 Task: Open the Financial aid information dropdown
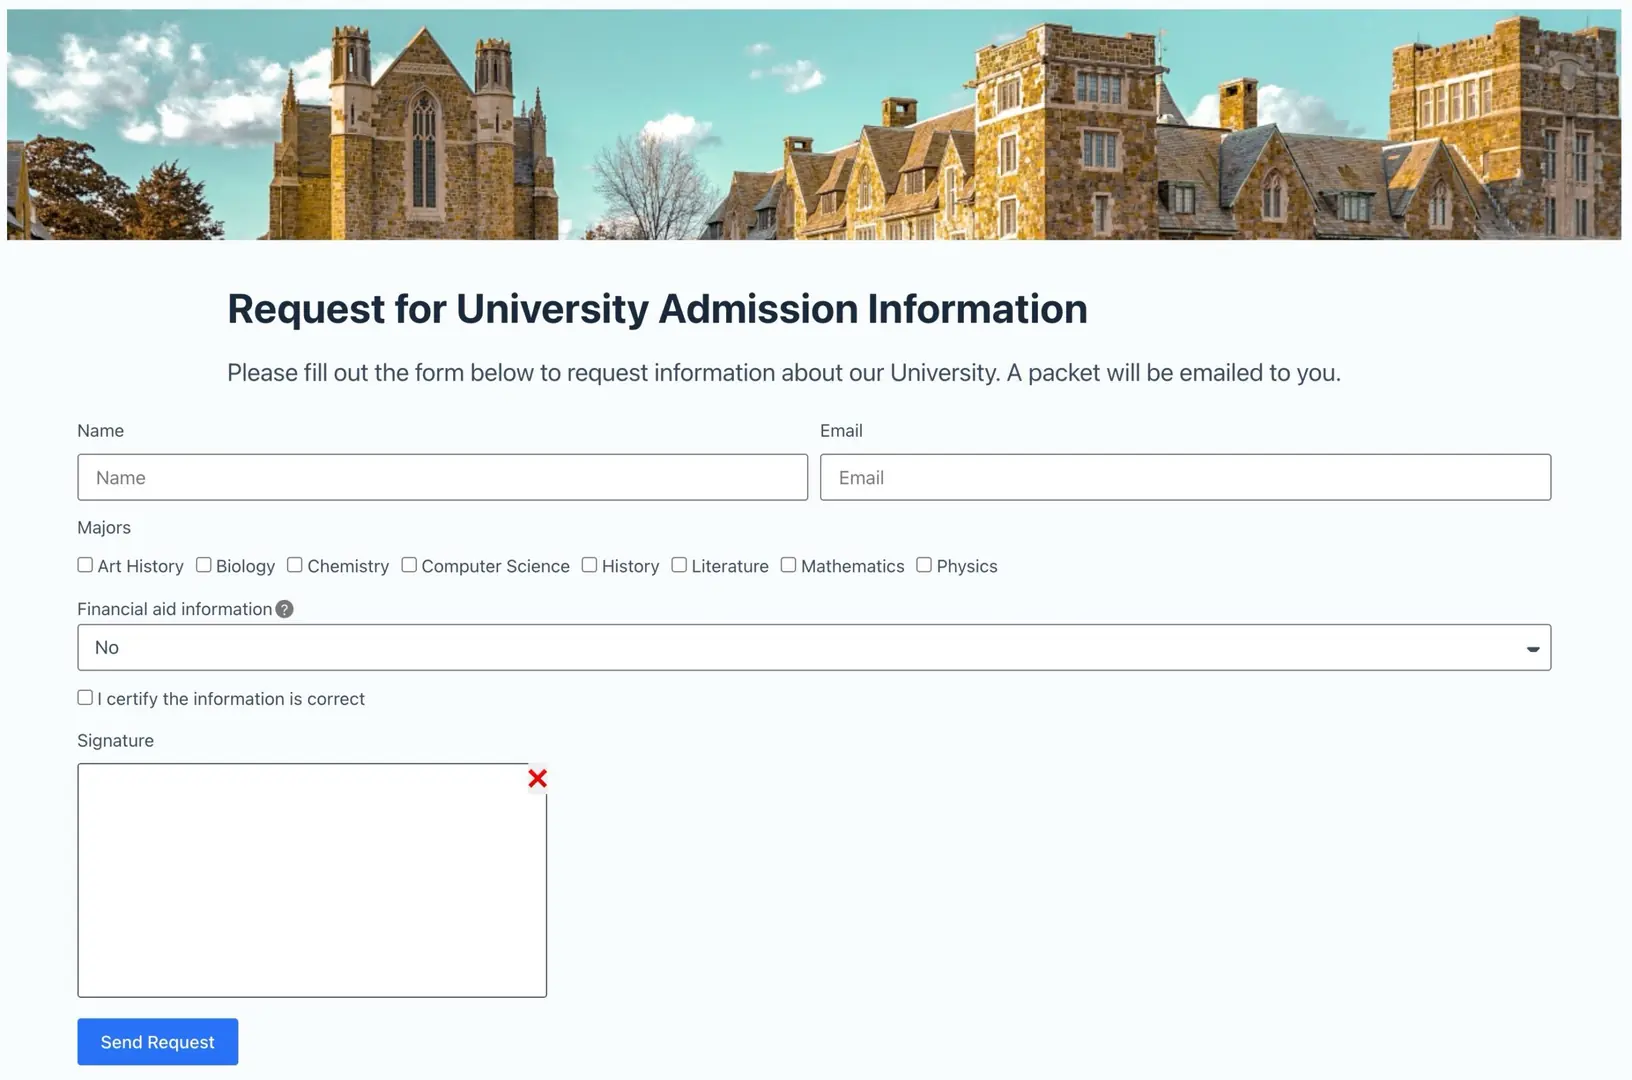click(813, 647)
